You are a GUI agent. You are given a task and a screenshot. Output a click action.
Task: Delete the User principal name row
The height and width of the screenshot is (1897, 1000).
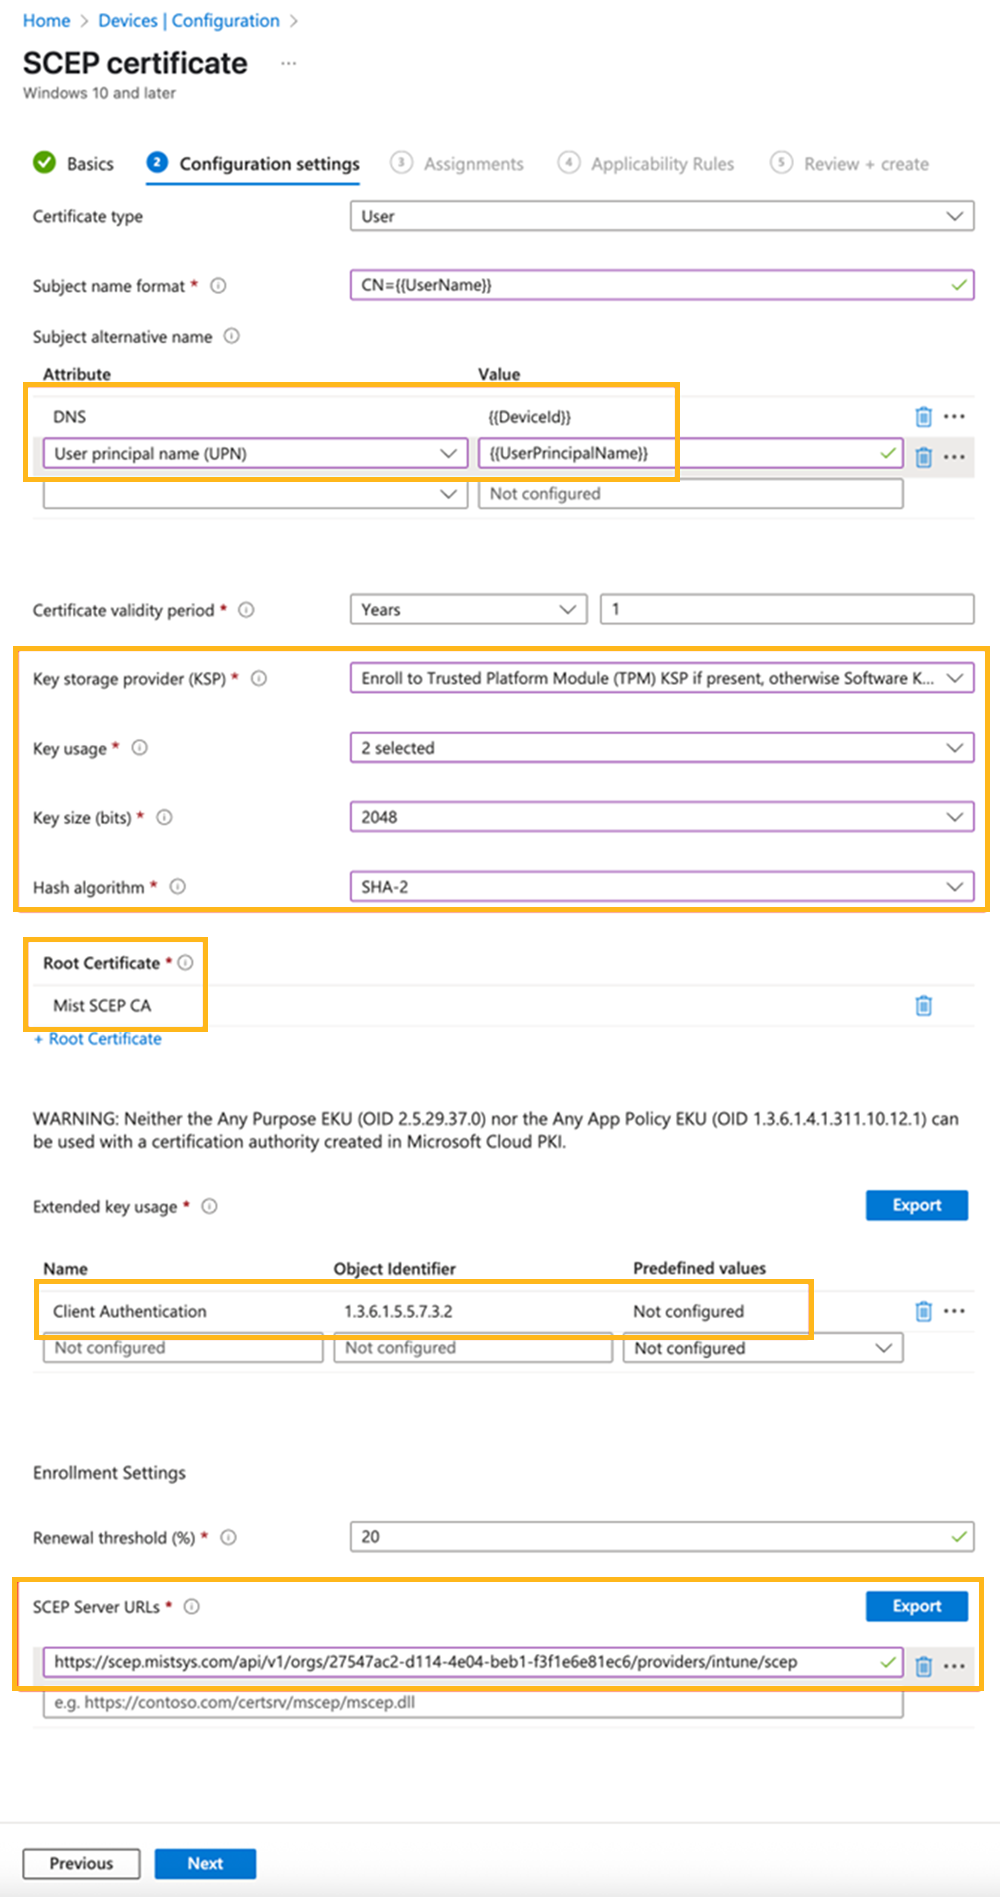pyautogui.click(x=923, y=457)
